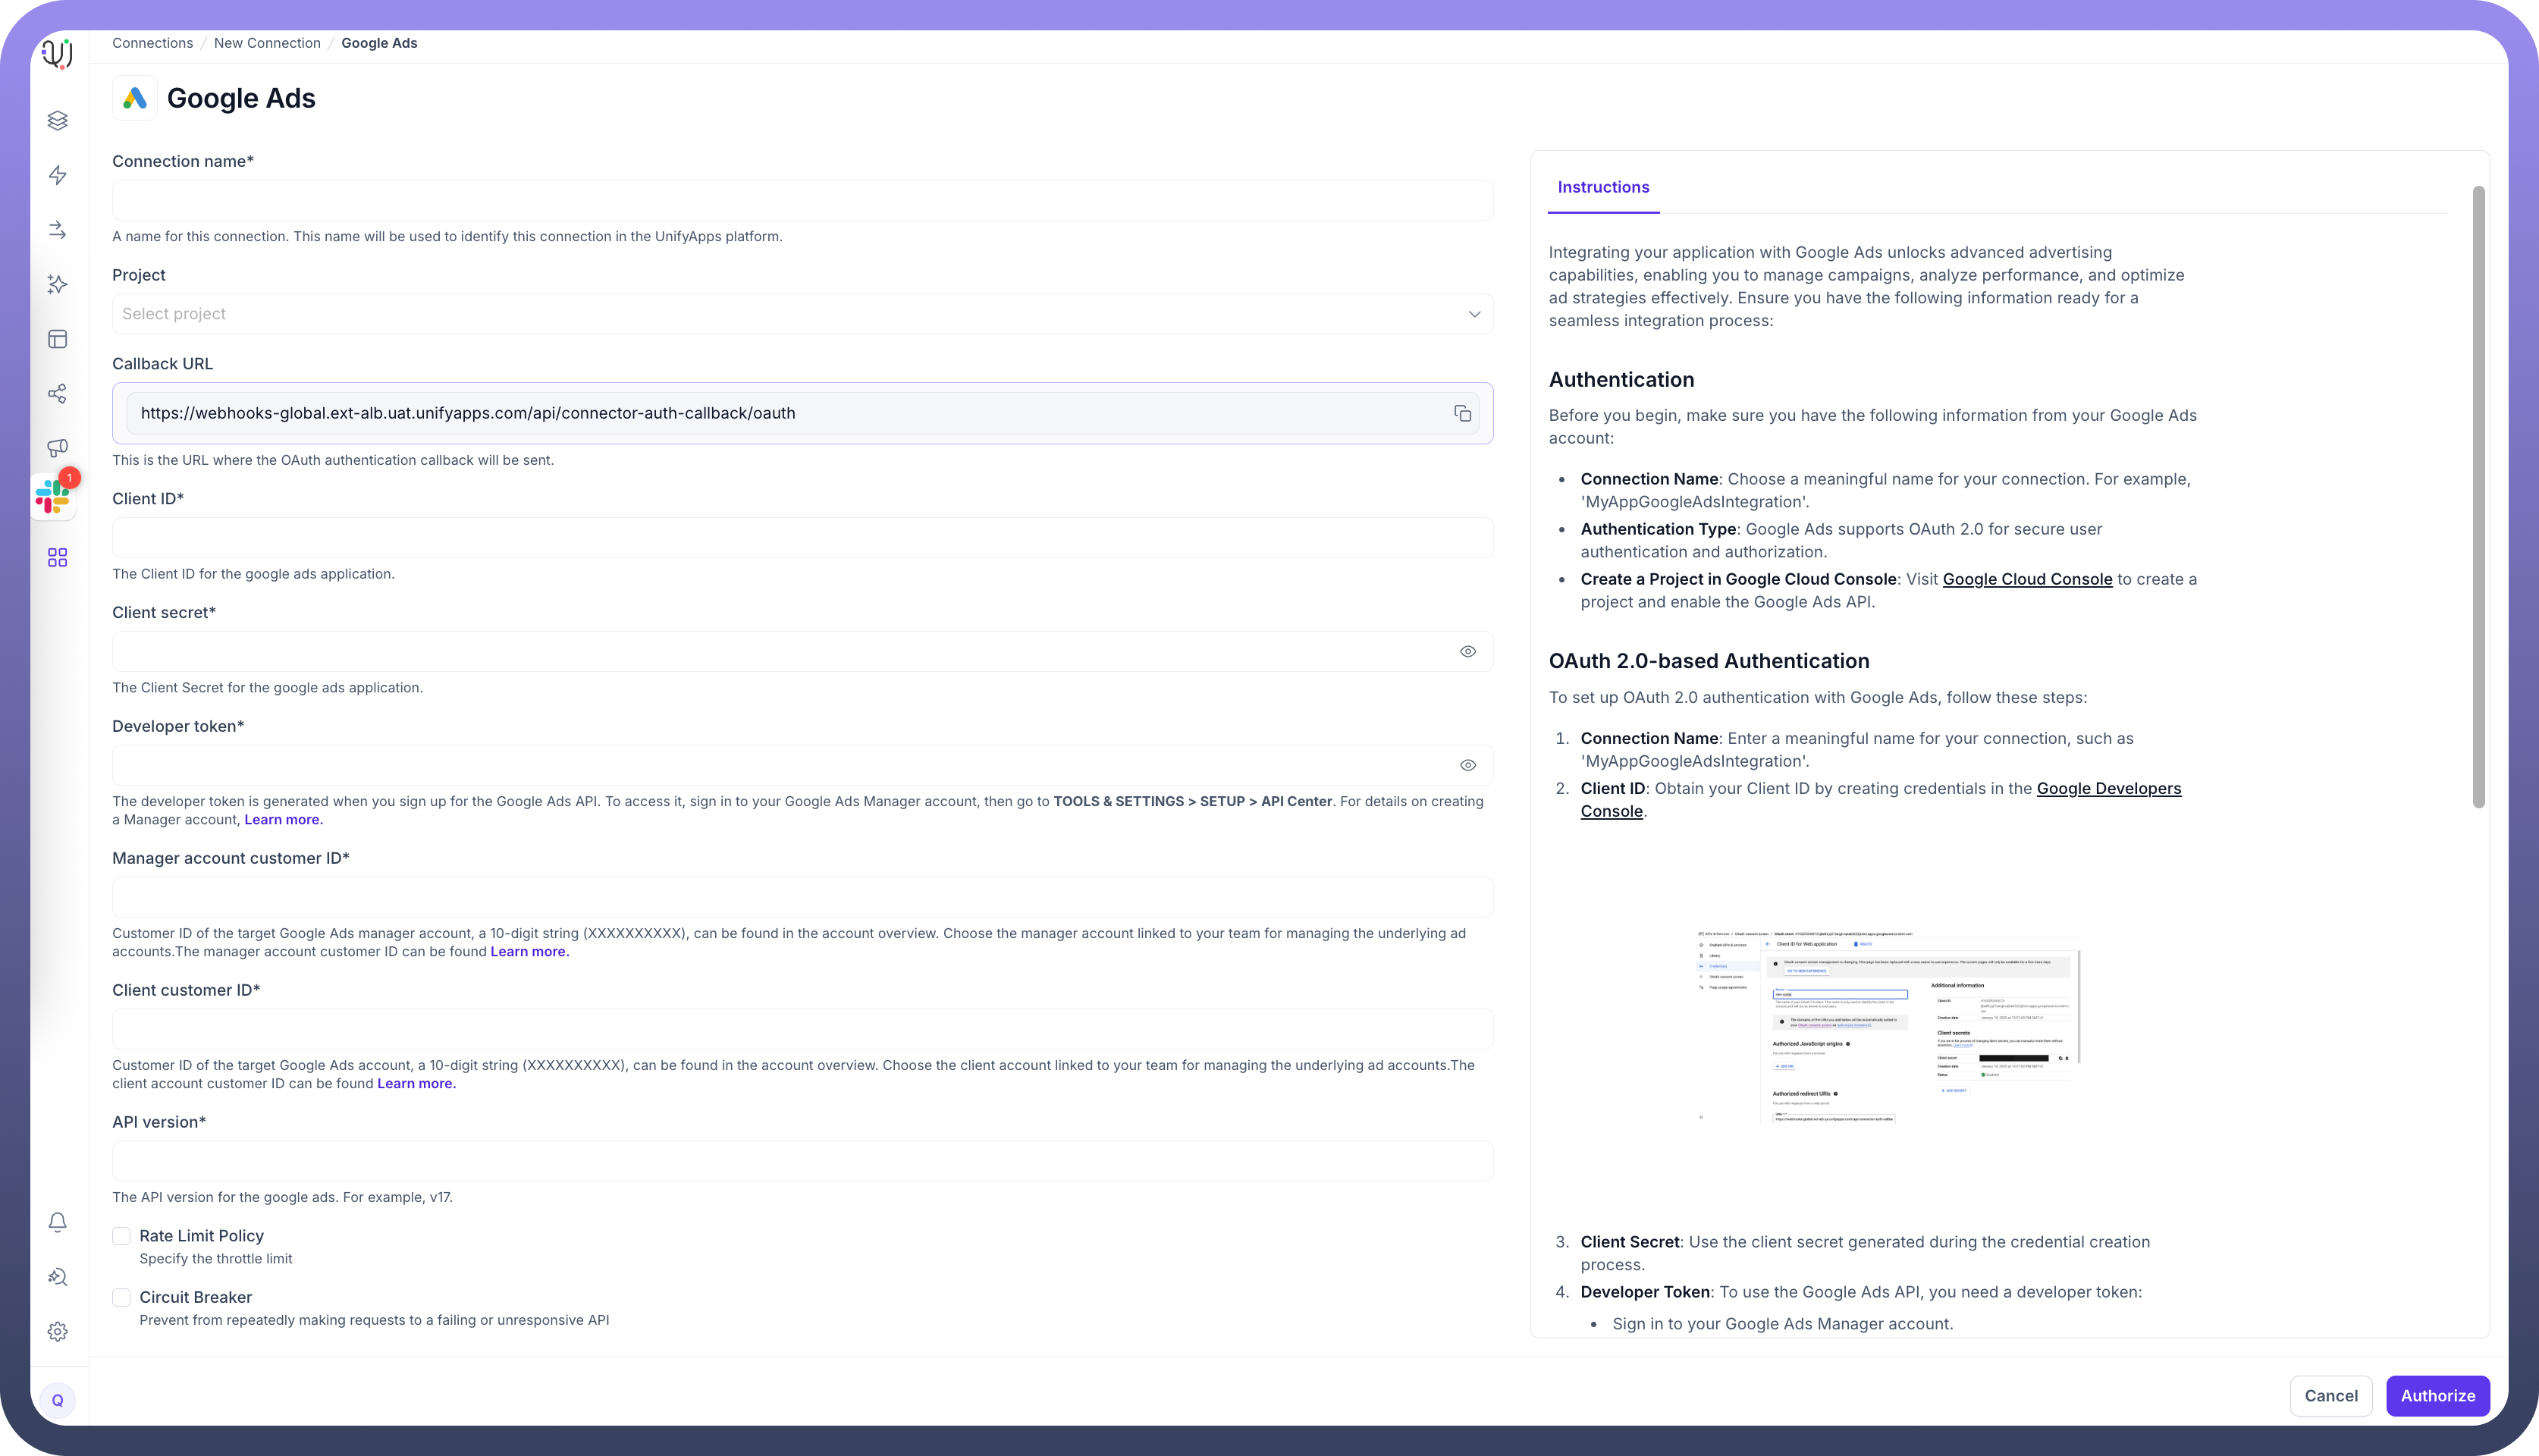Click the share nodes sidebar icon
This screenshot has height=1456, width=2539.
click(58, 393)
